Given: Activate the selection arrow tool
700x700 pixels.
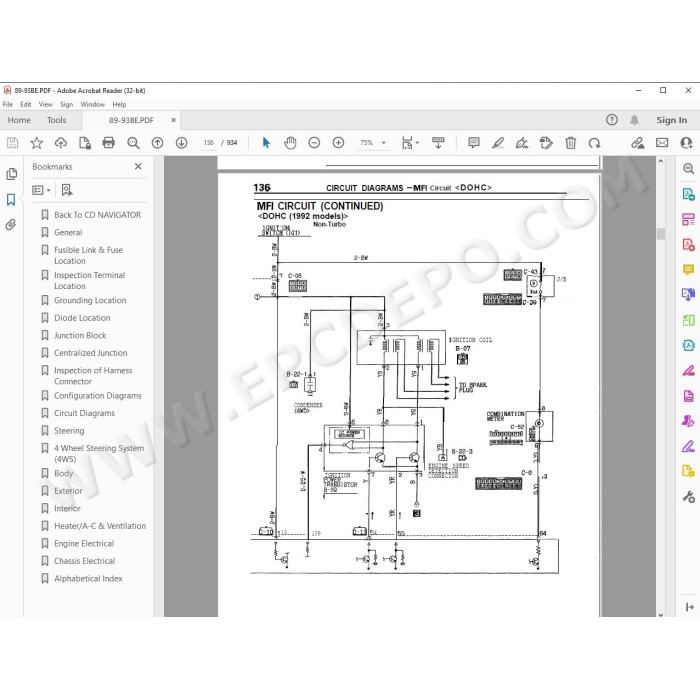Looking at the screenshot, I should (266, 143).
